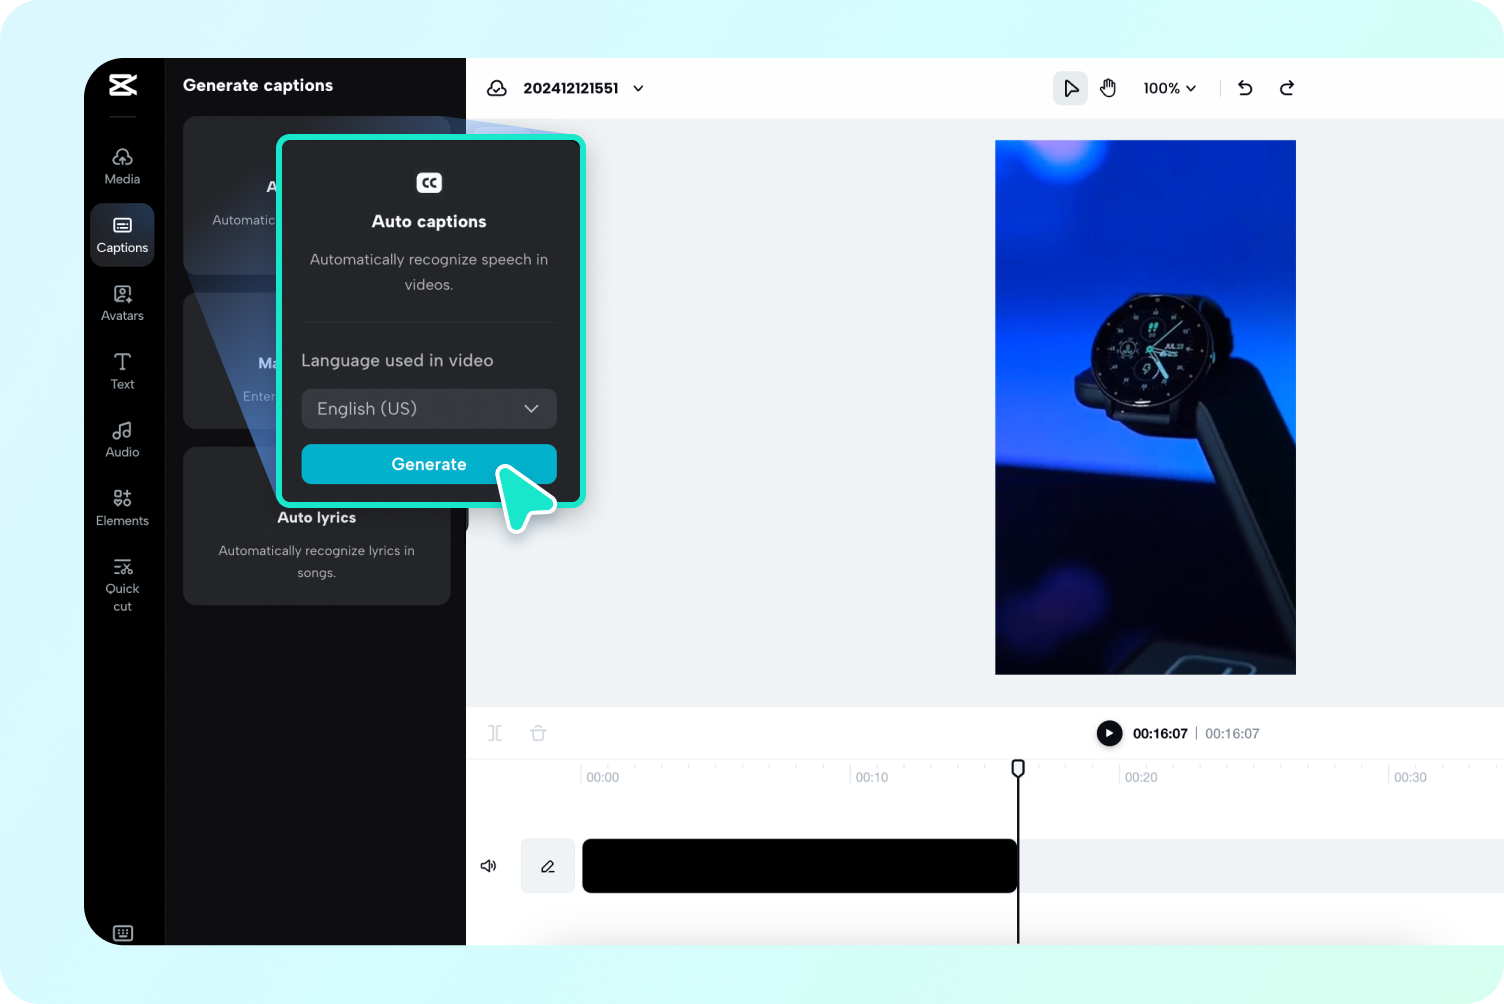Play the video with the play button

click(x=1109, y=733)
